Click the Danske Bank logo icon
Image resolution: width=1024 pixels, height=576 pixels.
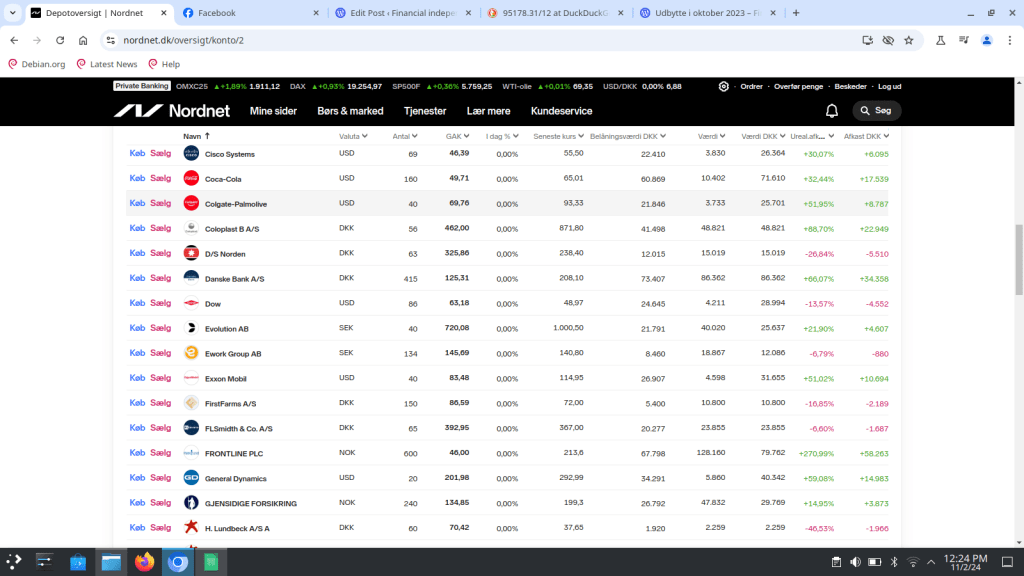click(191, 279)
